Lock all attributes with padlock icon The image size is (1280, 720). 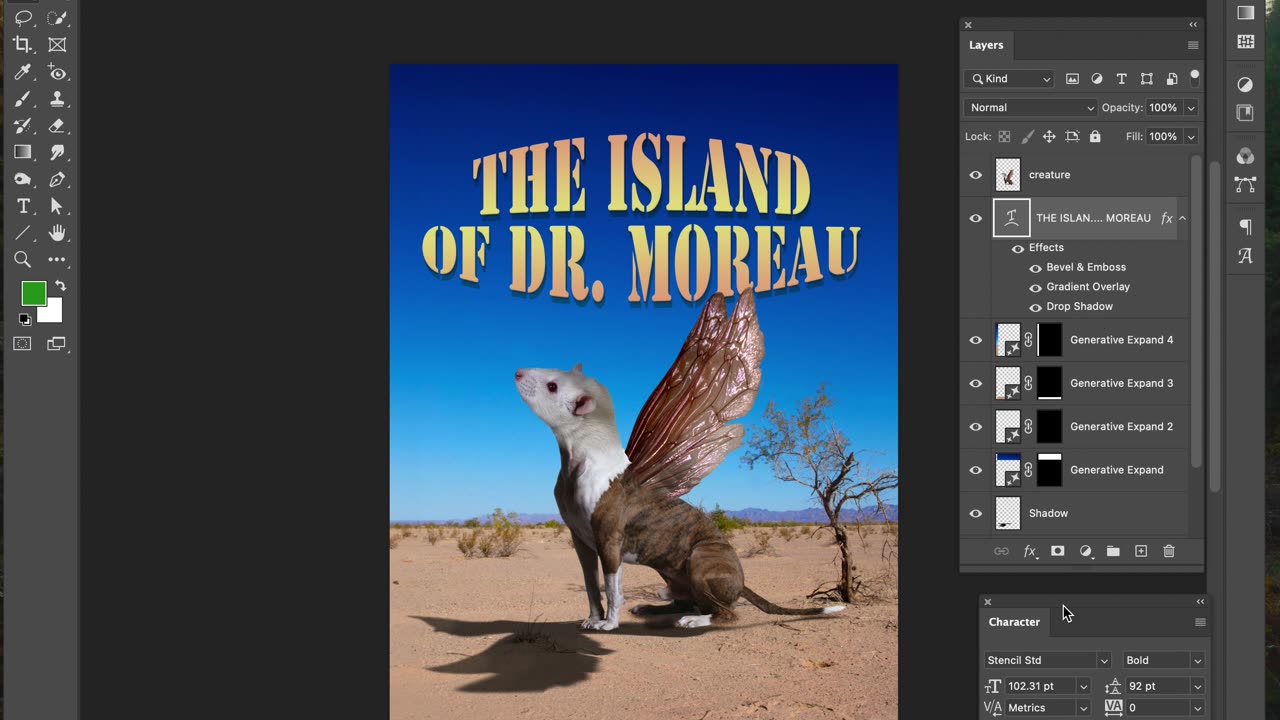pos(1095,136)
